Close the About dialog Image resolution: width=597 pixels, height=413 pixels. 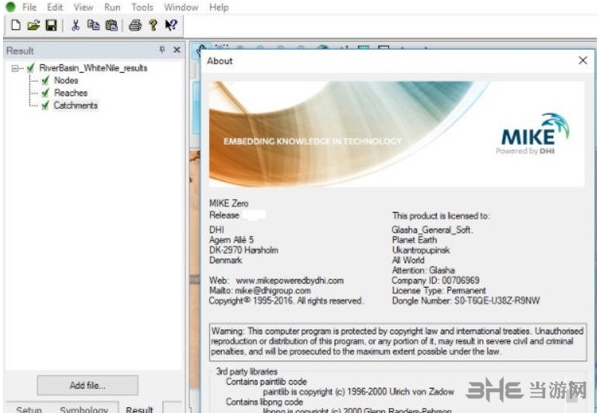[x=583, y=60]
